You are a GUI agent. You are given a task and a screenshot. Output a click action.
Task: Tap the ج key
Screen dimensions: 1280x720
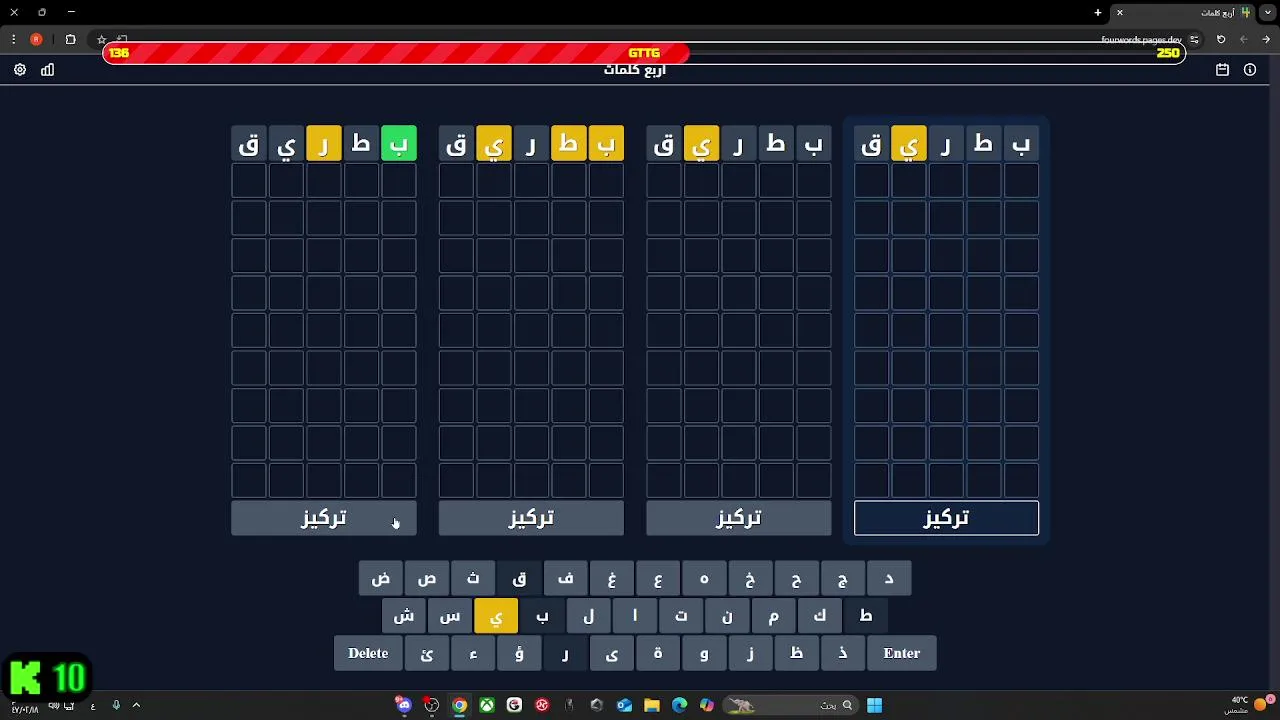(843, 579)
